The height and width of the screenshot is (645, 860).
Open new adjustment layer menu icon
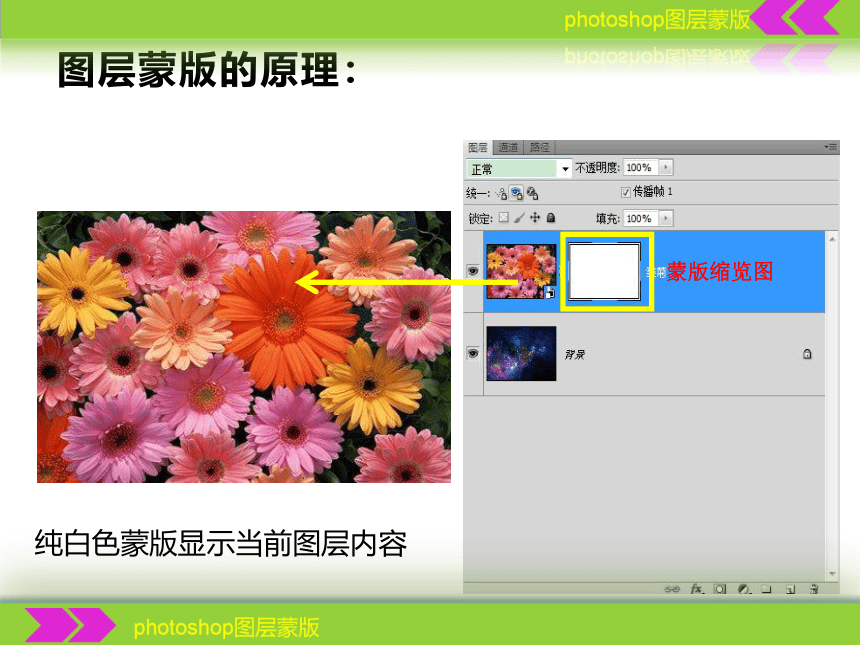[744, 589]
